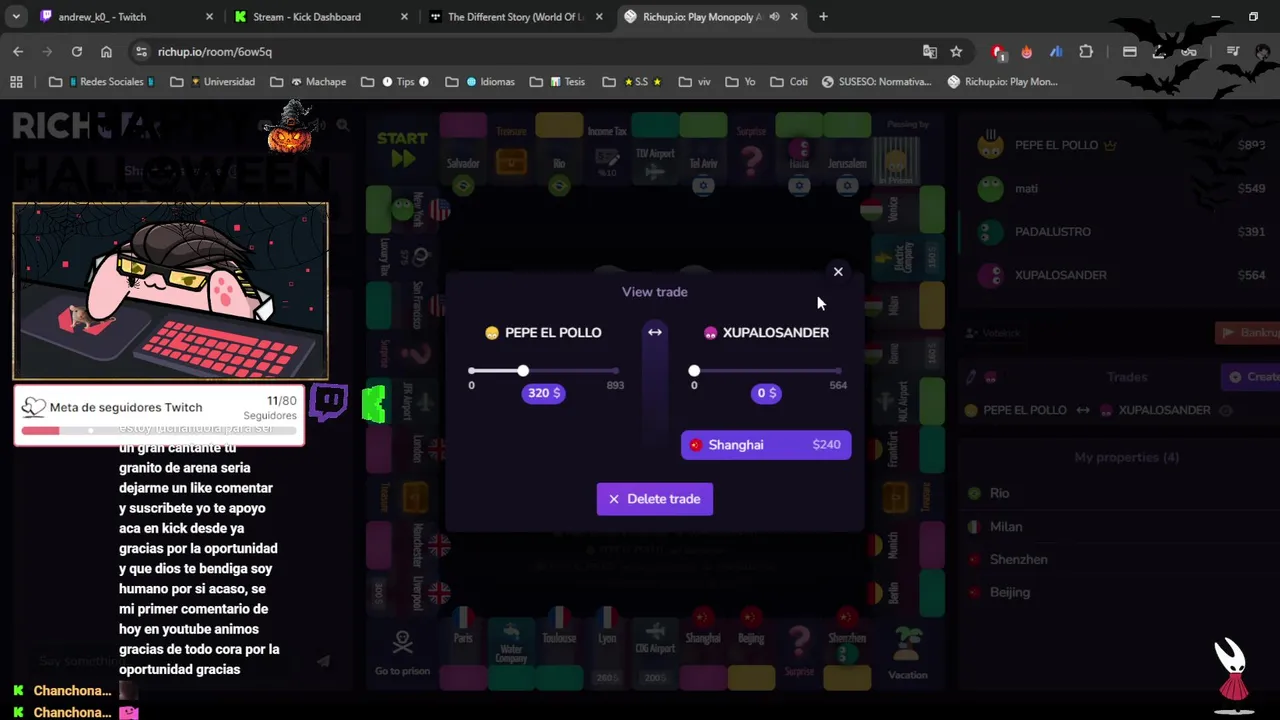Image resolution: width=1280 pixels, height=720 pixels.
Task: Open the browser home page
Action: pos(106,52)
